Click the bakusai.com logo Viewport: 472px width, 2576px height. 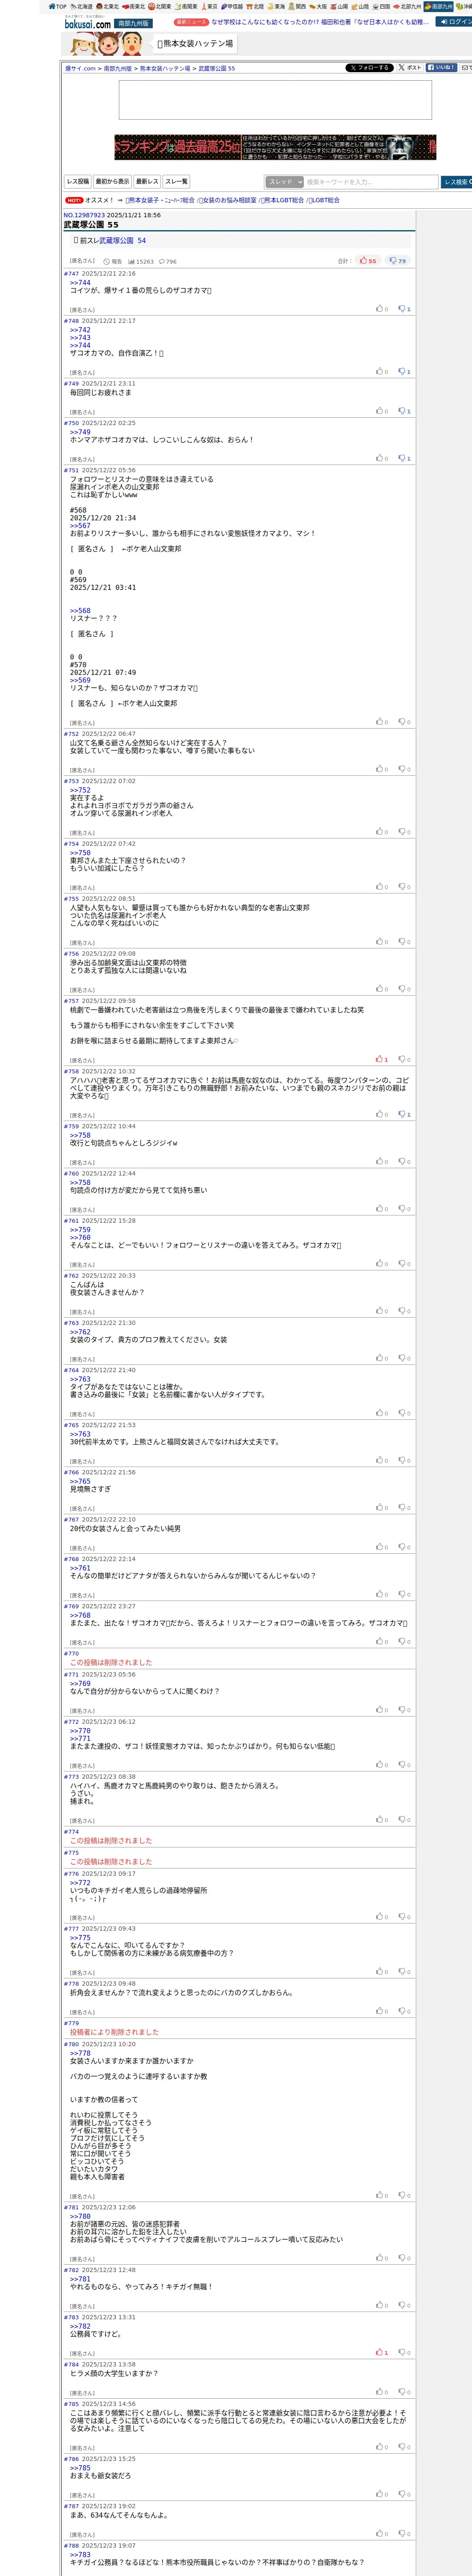click(x=87, y=22)
